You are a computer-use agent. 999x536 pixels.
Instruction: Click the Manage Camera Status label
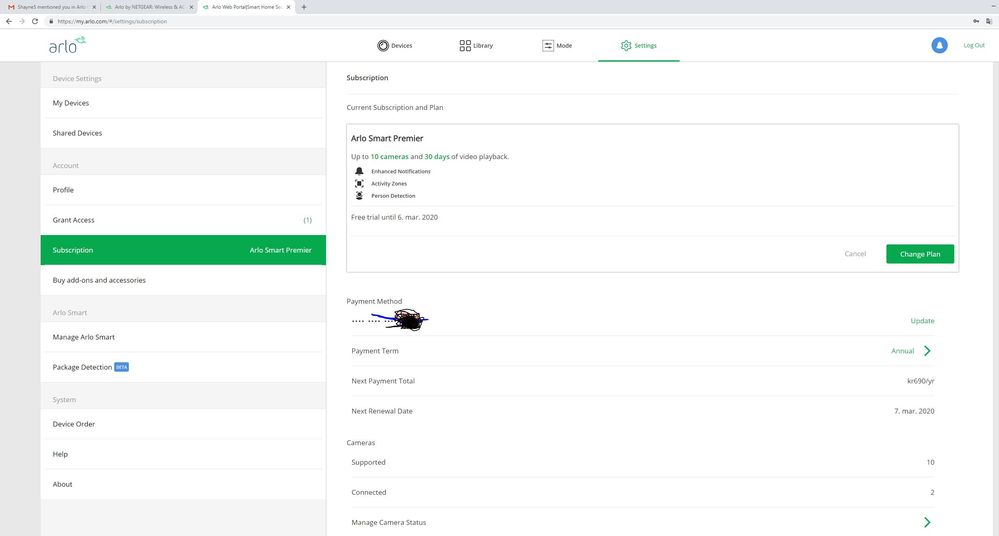tap(389, 523)
